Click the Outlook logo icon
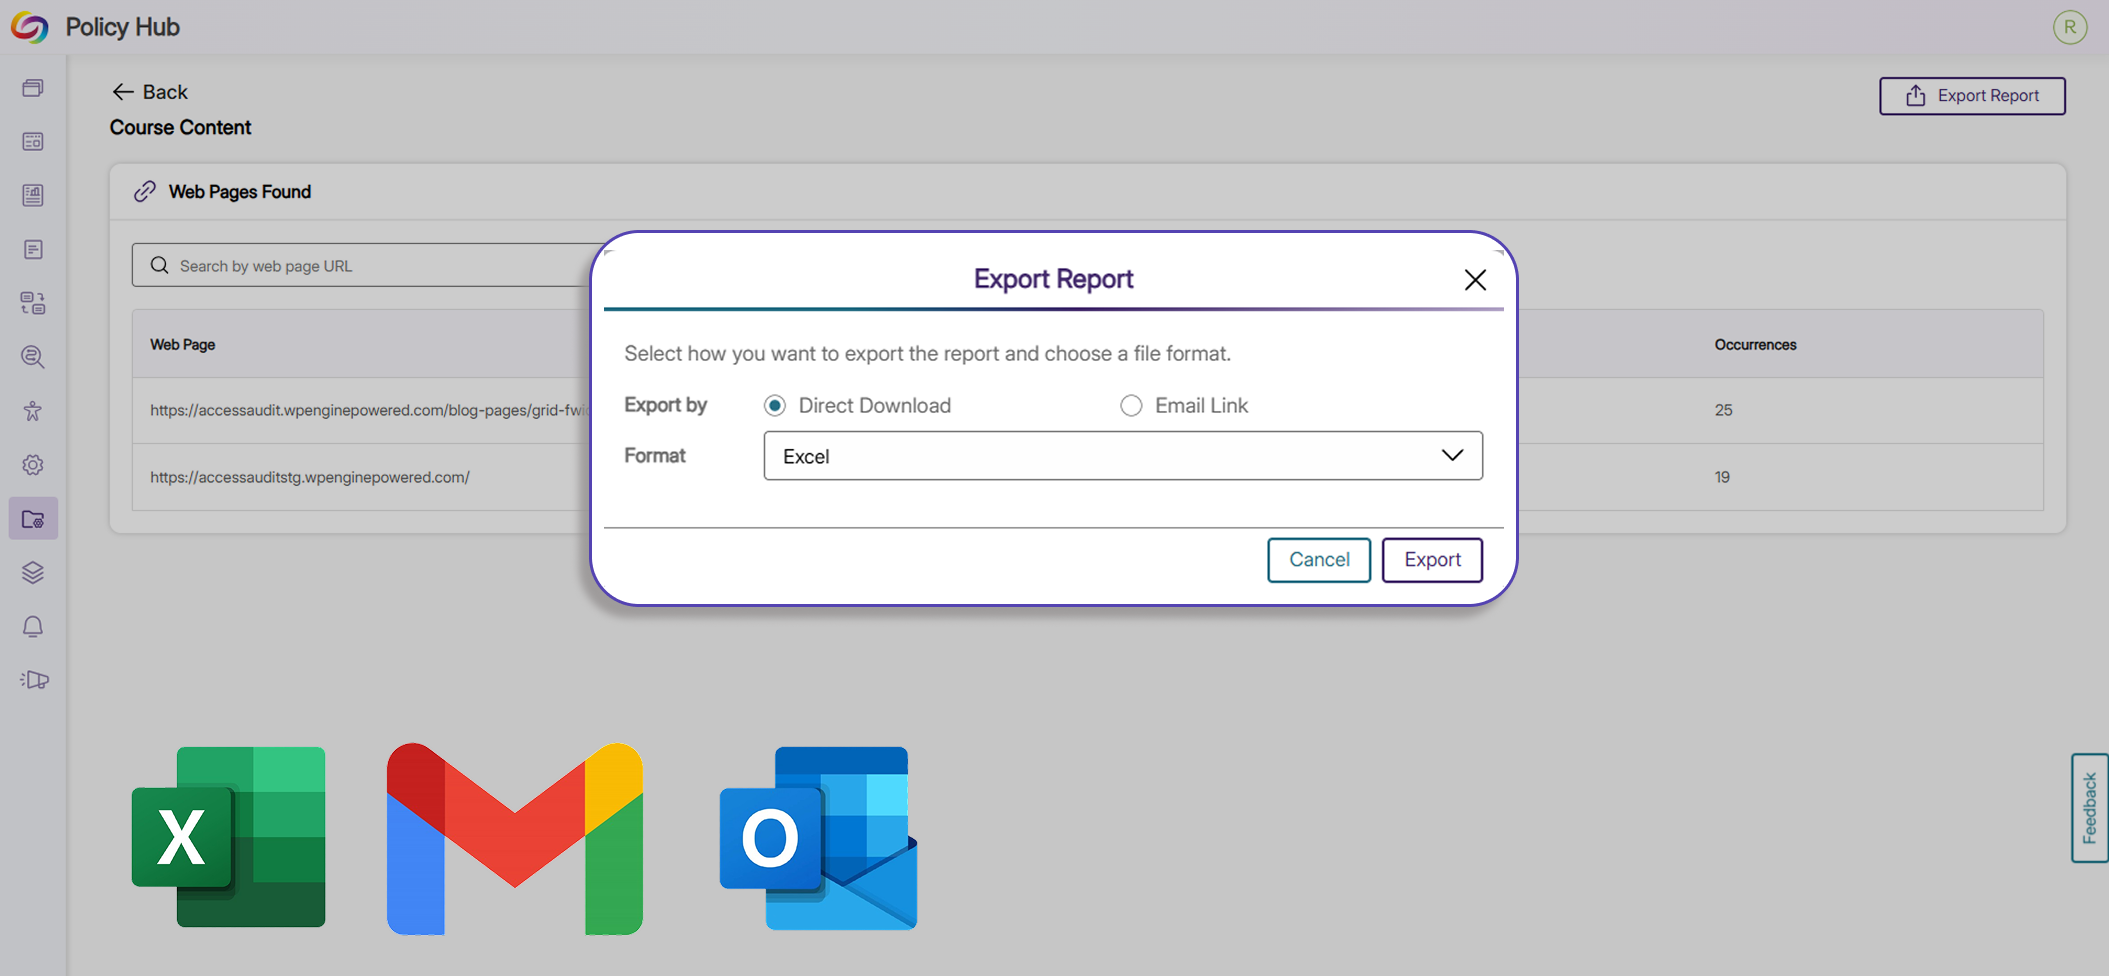This screenshot has height=976, width=2109. [x=818, y=838]
